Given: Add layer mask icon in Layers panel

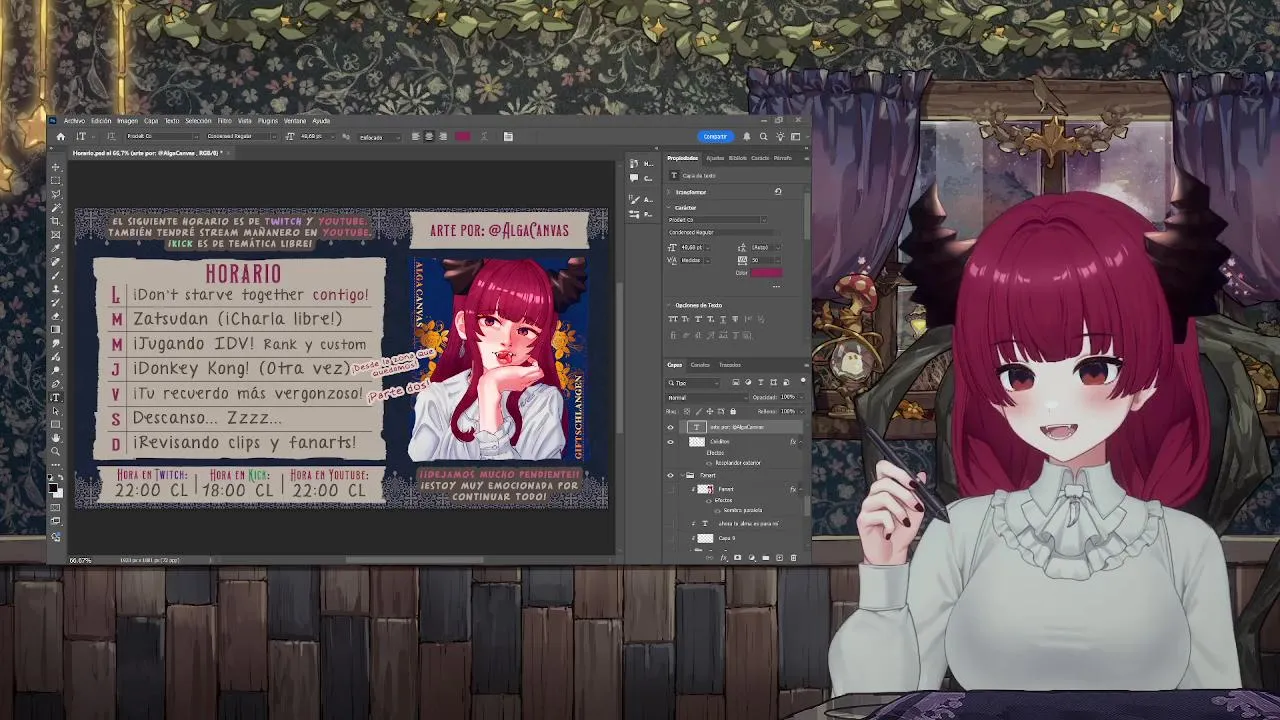Looking at the screenshot, I should [x=738, y=558].
